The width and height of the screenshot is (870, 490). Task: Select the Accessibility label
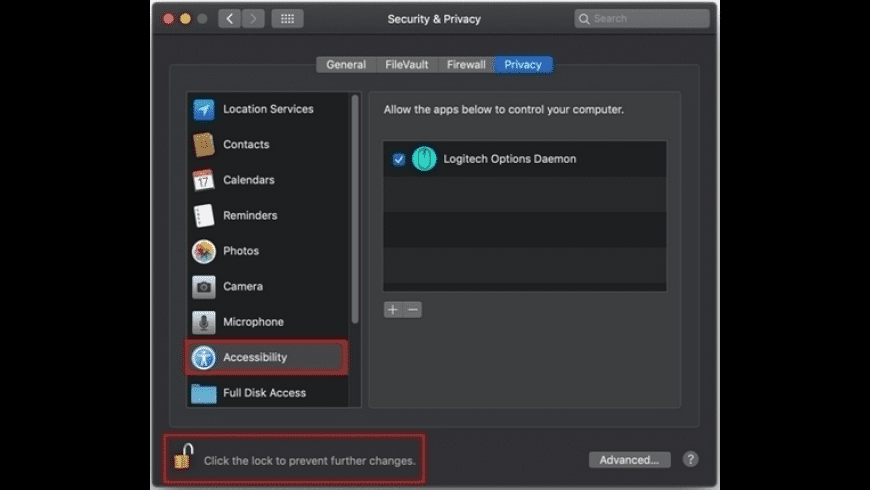pos(255,357)
